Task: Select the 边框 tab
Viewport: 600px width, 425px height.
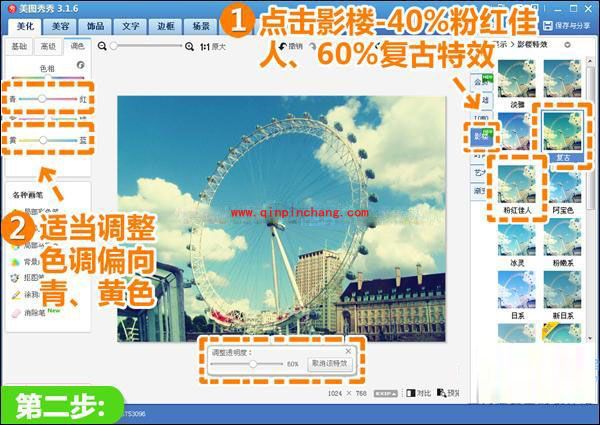Action: coord(166,26)
